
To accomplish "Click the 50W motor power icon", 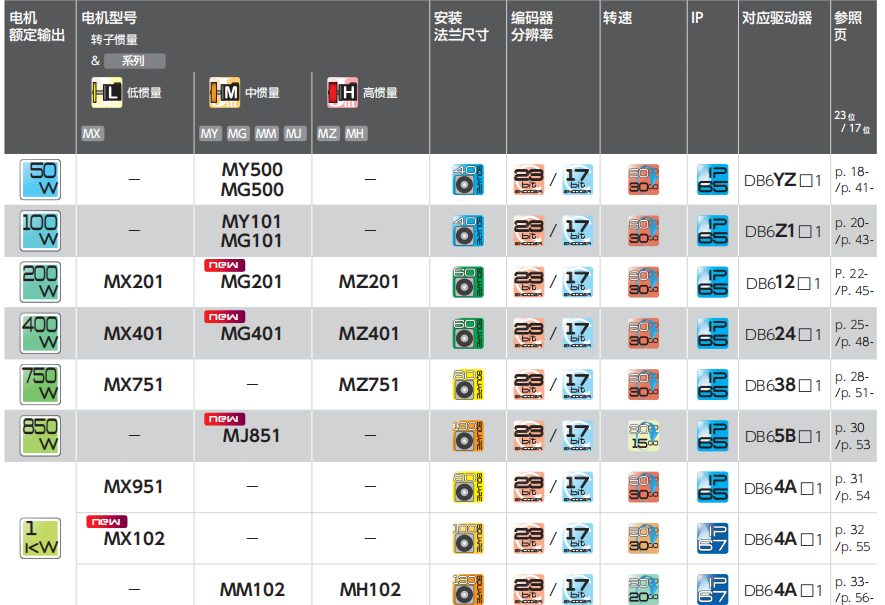I will tap(37, 177).
